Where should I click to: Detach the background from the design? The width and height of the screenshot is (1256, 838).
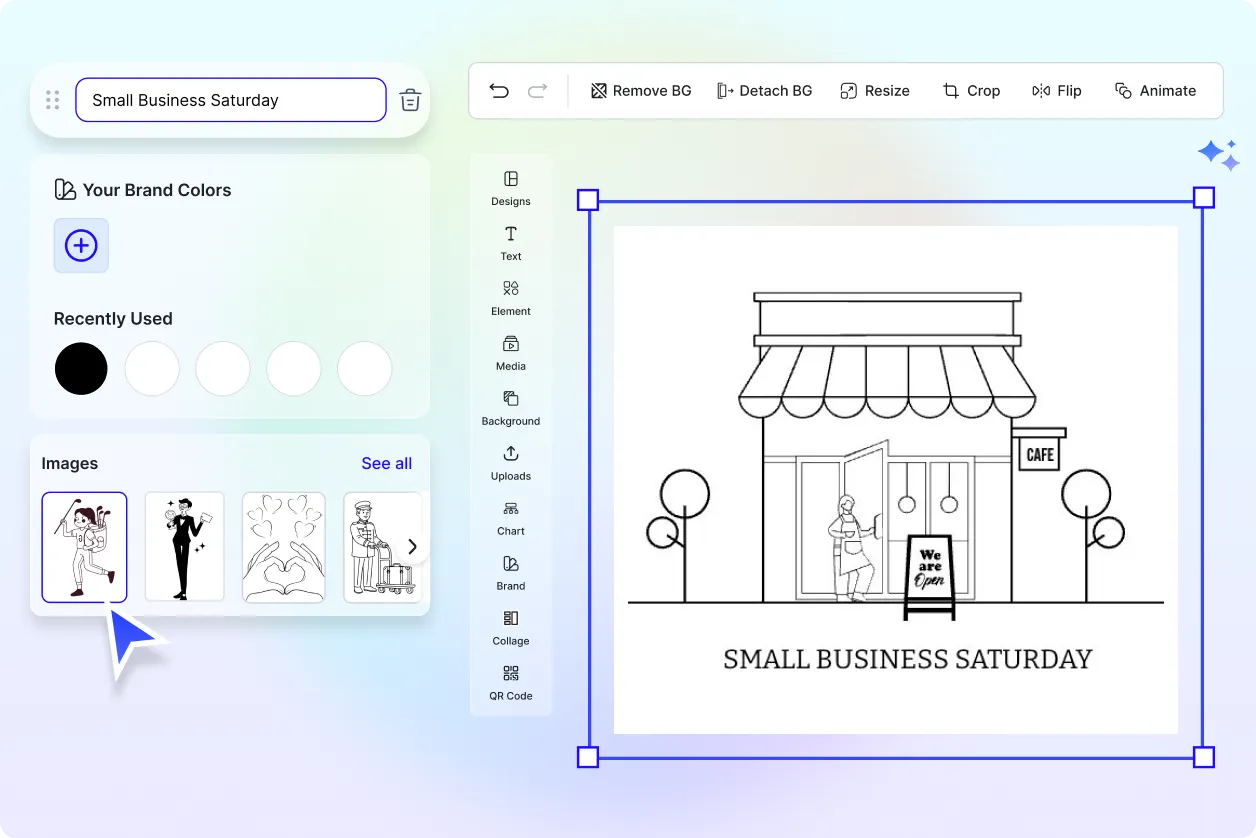point(765,90)
